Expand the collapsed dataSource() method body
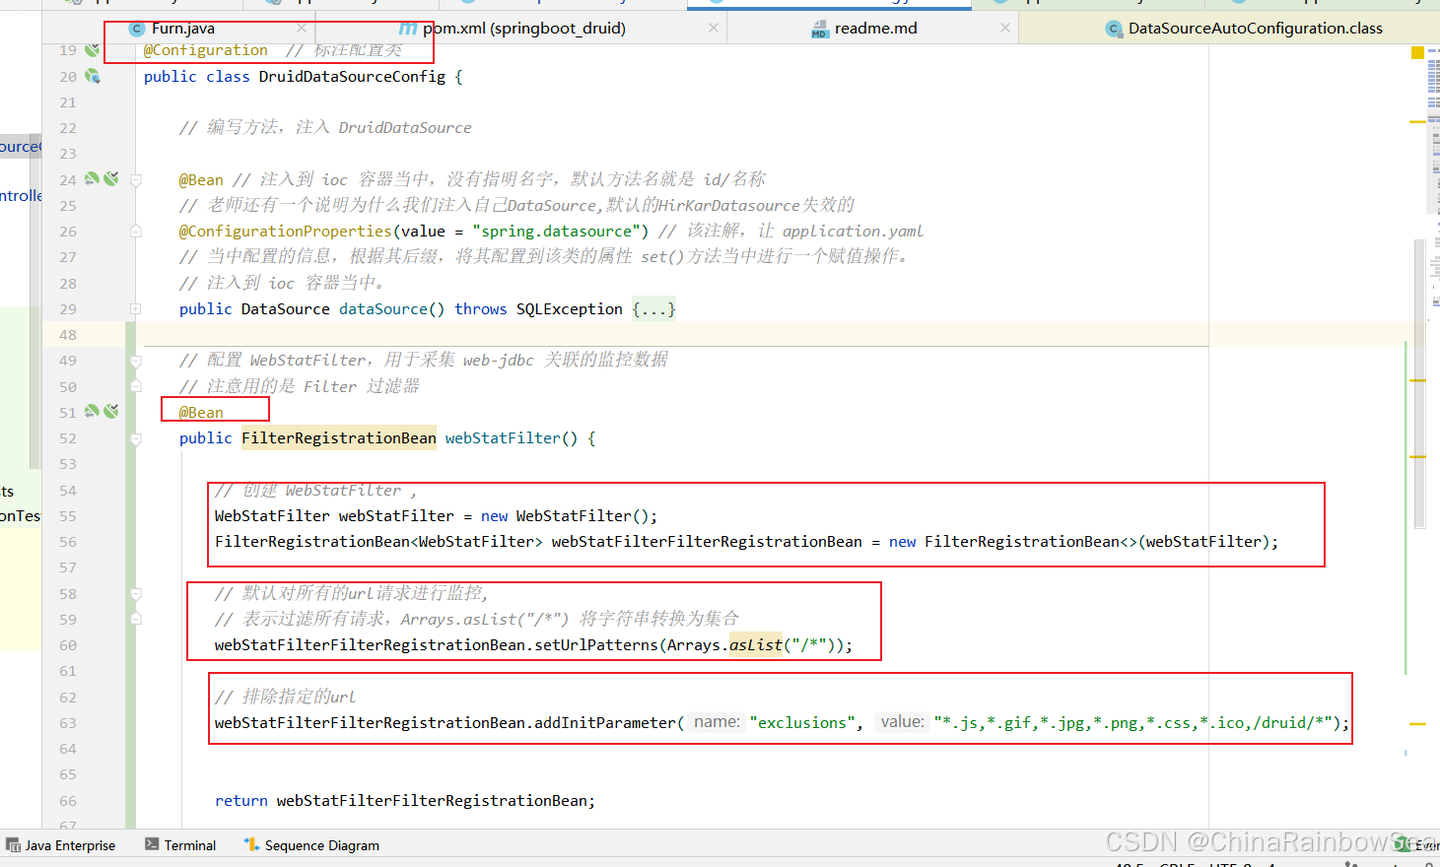Viewport: 1440px width, 867px height. point(654,308)
